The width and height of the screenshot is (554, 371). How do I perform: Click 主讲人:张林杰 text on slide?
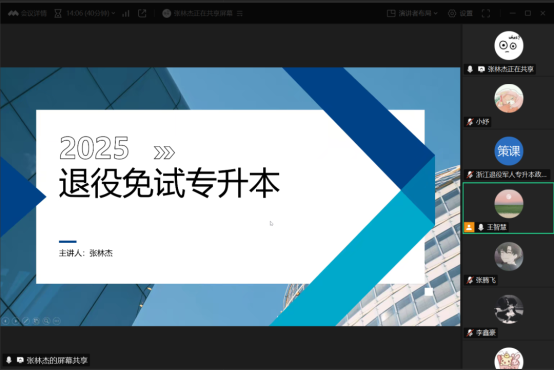pyautogui.click(x=86, y=253)
